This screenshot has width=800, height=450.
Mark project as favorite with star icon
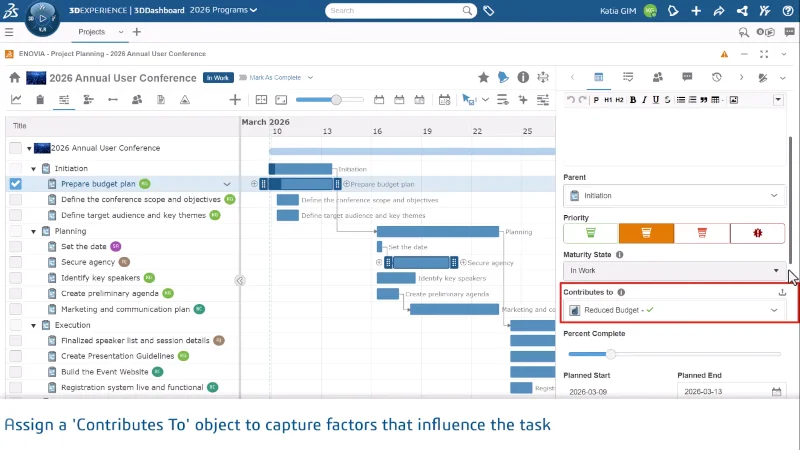coord(483,78)
